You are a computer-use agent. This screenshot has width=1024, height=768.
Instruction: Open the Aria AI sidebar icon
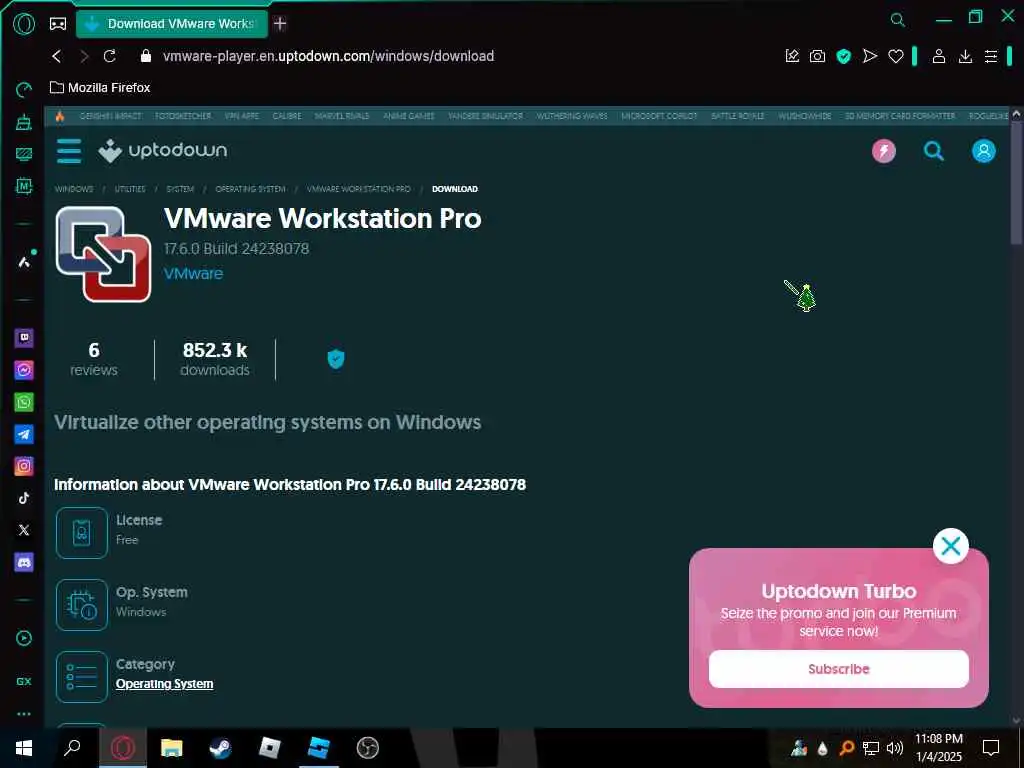coord(24,262)
